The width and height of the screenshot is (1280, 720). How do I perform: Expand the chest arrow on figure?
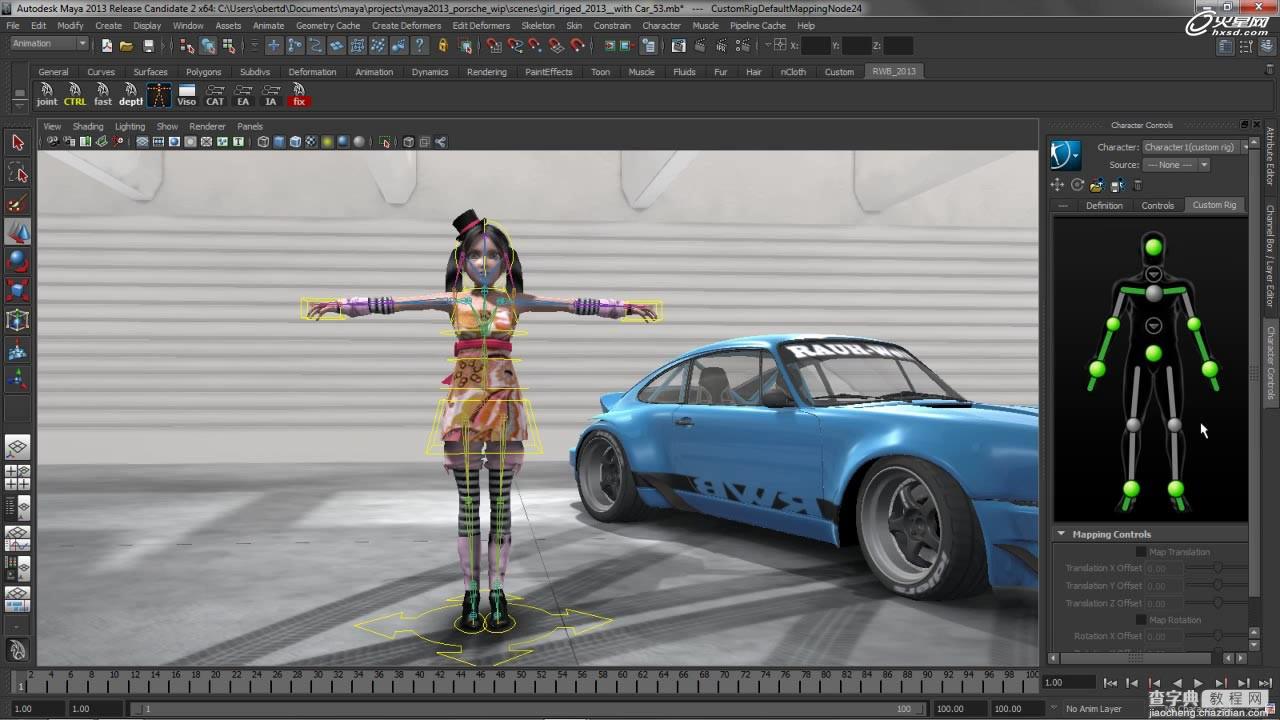point(1153,326)
